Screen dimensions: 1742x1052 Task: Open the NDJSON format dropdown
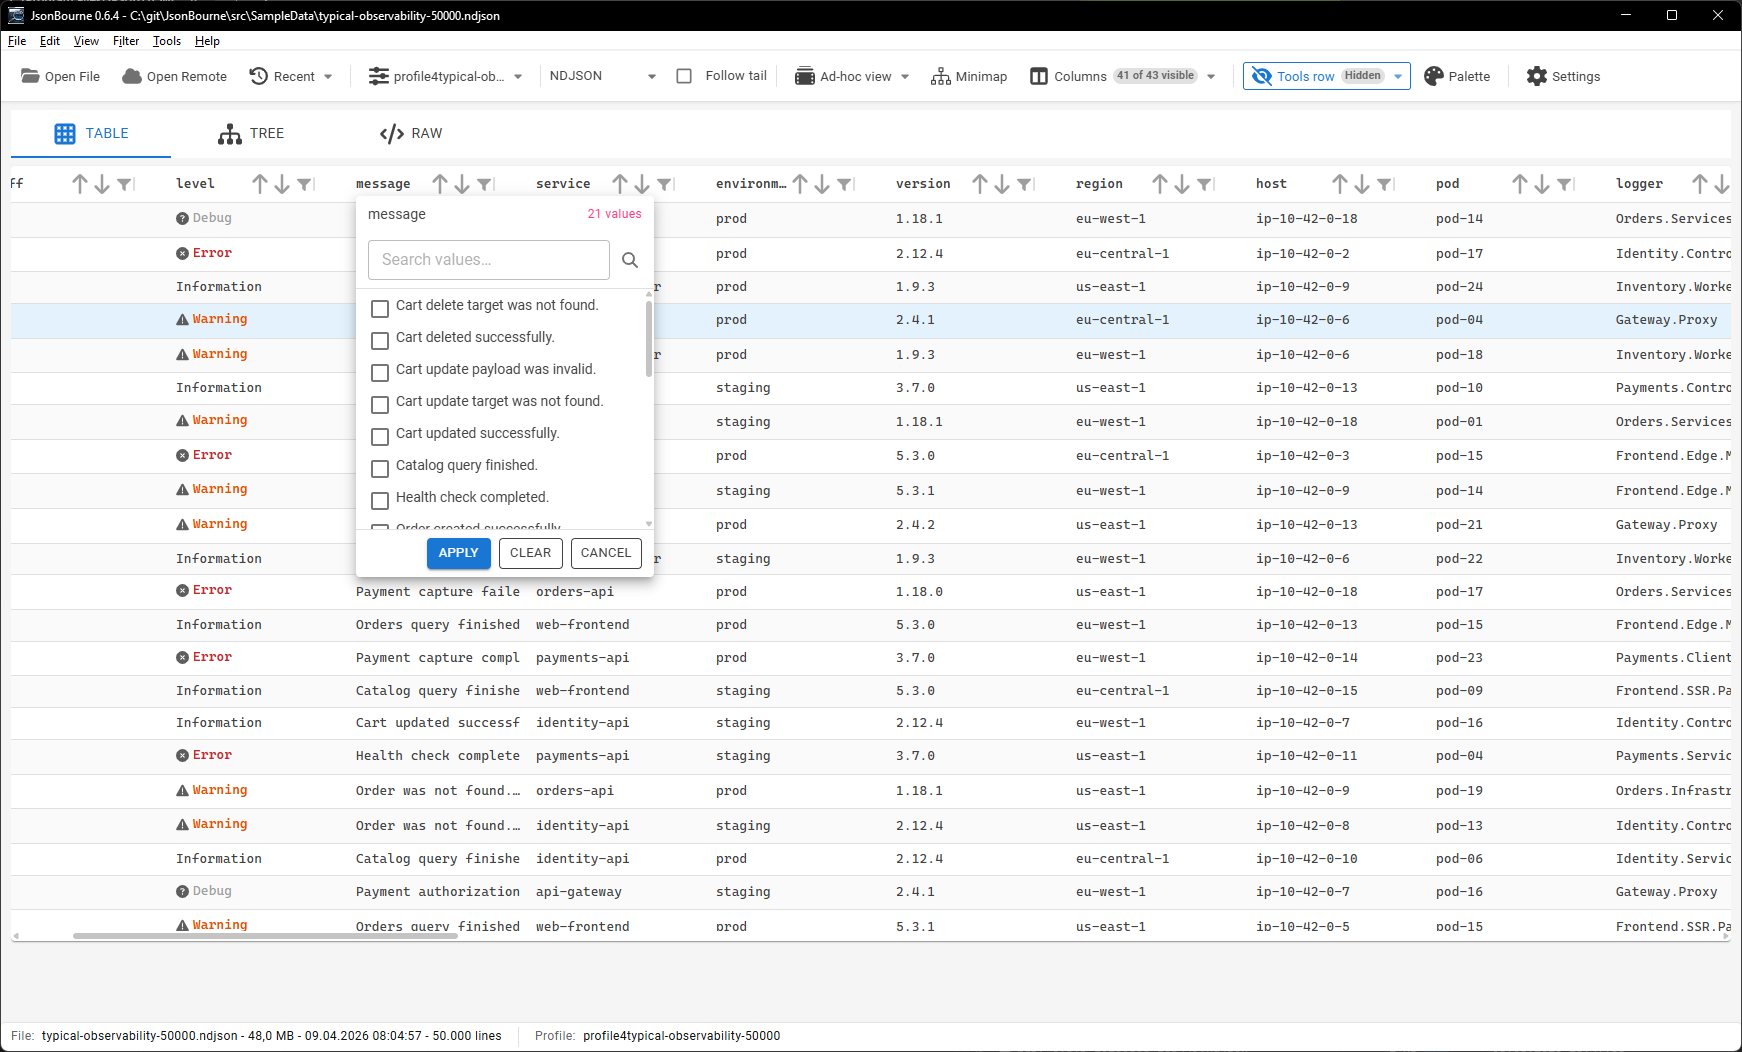click(602, 76)
